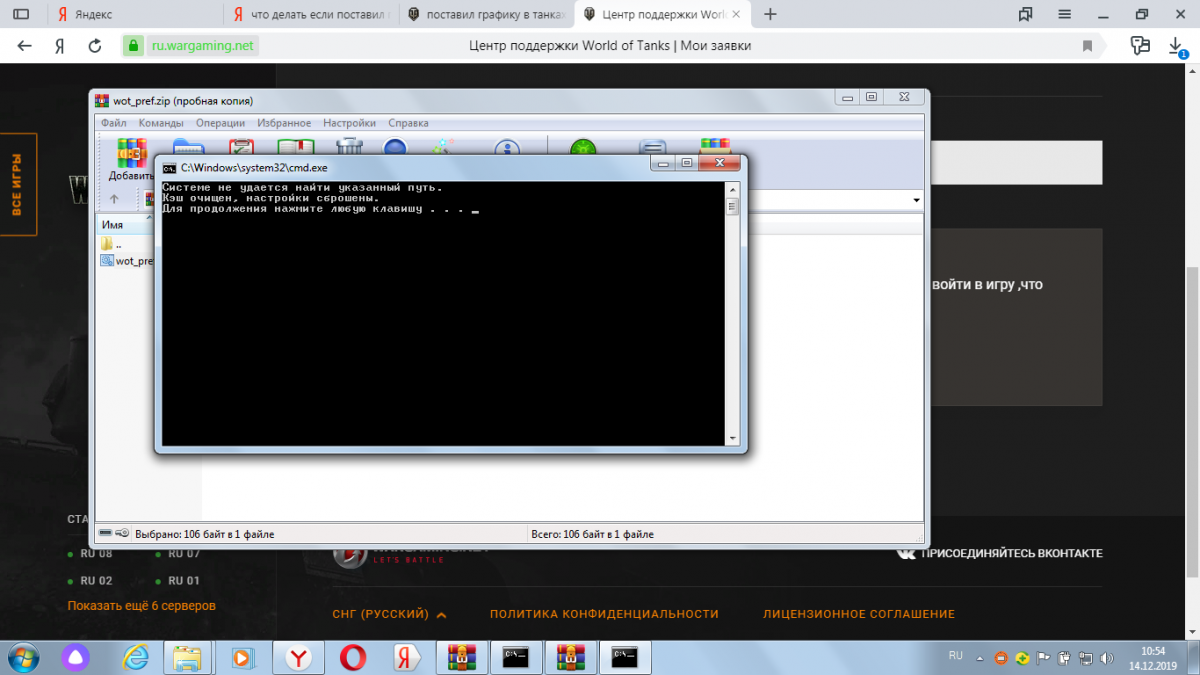The height and width of the screenshot is (675, 1200).
Task: Open the Избранное menu in WinRAR
Action: (284, 123)
